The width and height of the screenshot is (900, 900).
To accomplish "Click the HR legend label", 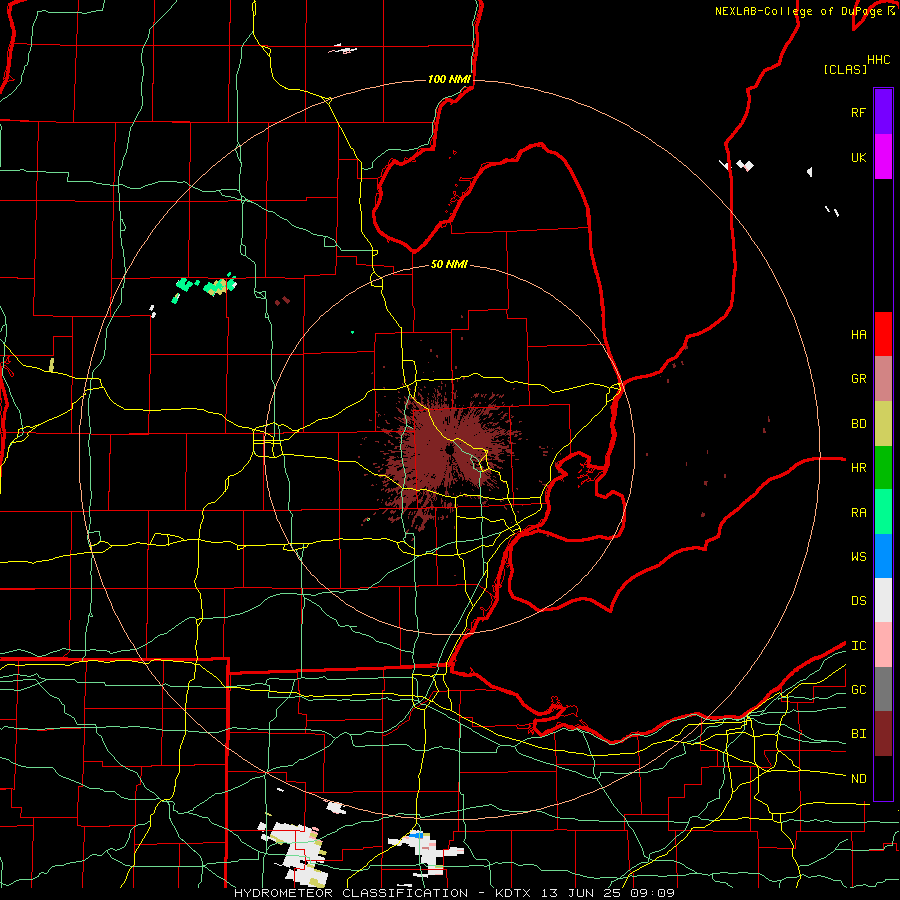I will 858,468.
